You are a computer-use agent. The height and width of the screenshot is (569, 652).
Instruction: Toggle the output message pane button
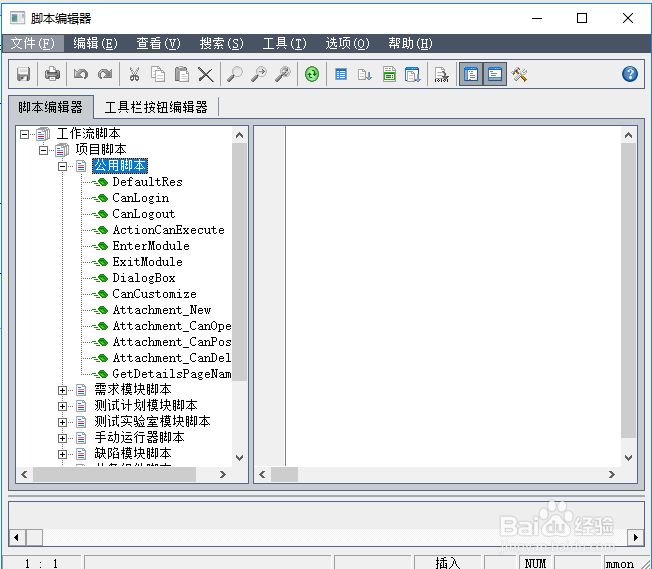495,74
